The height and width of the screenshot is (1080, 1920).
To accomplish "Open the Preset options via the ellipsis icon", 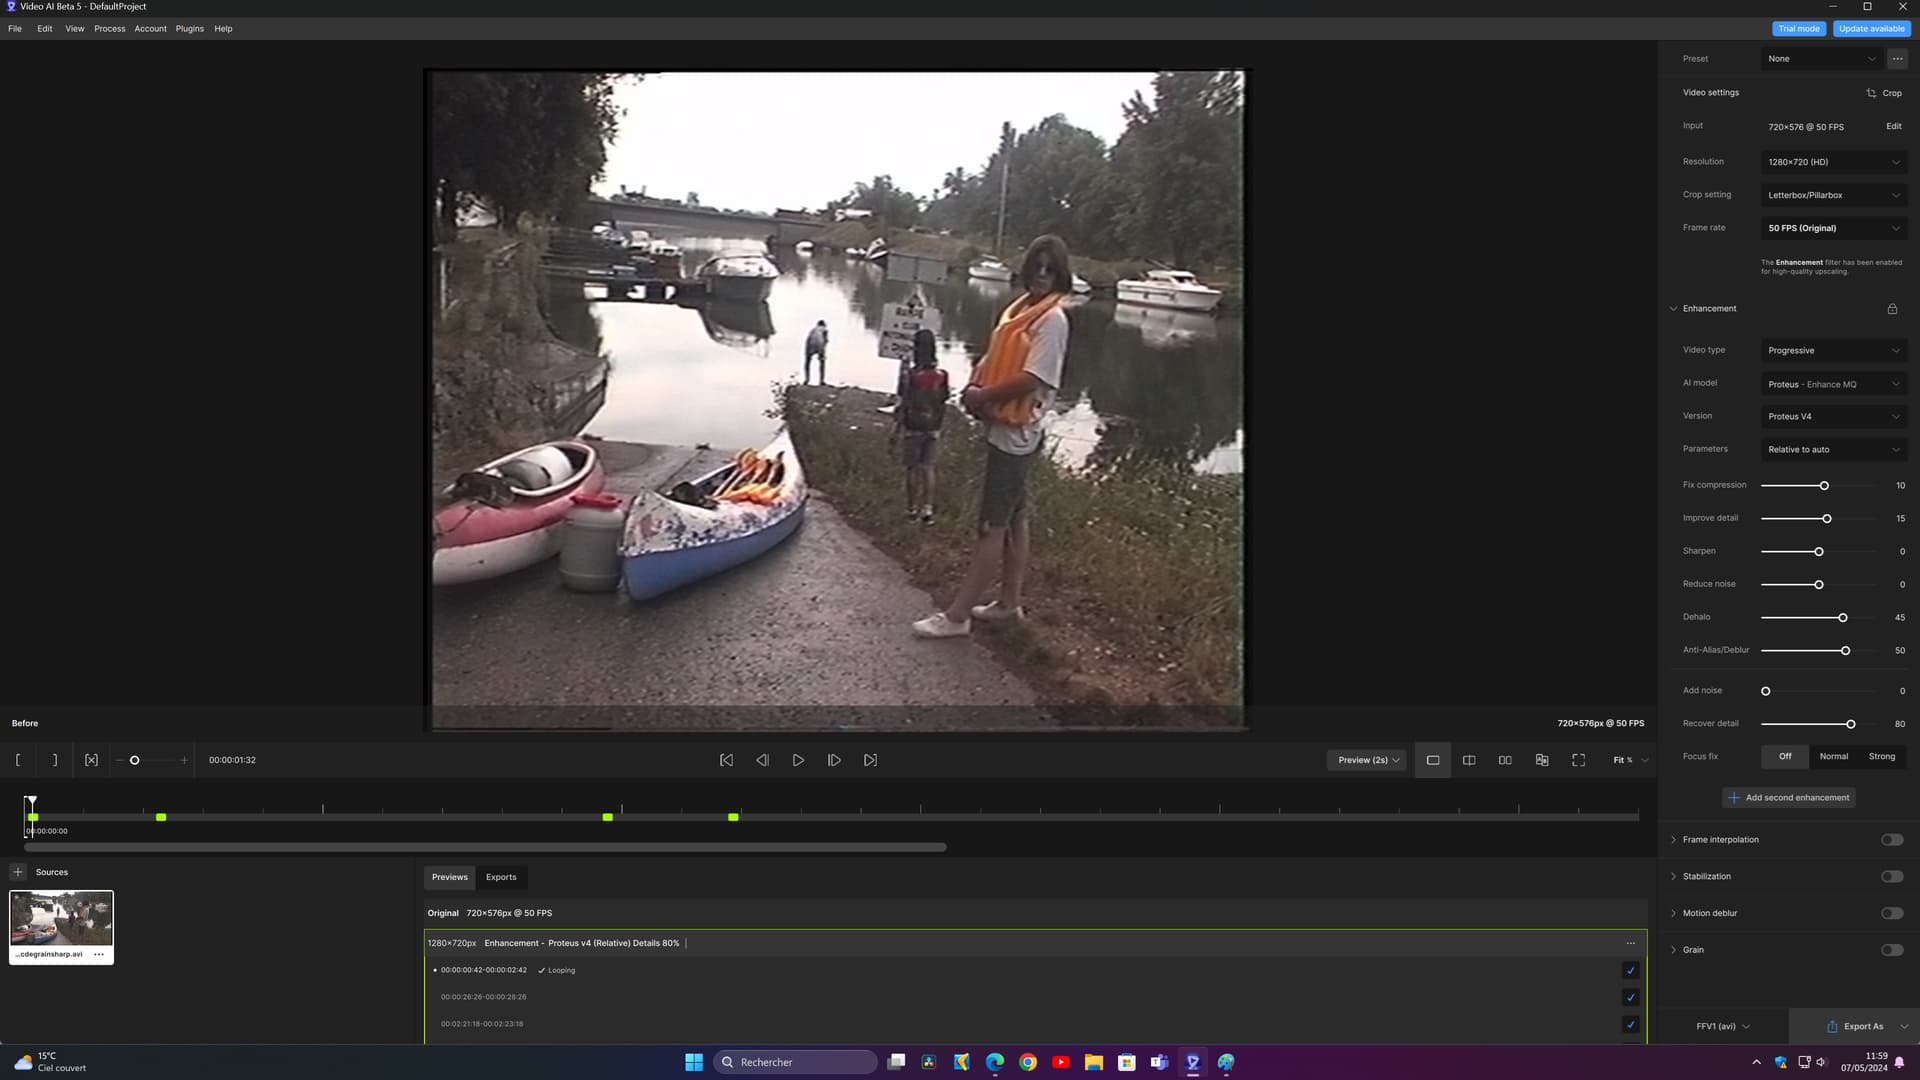I will point(1896,58).
